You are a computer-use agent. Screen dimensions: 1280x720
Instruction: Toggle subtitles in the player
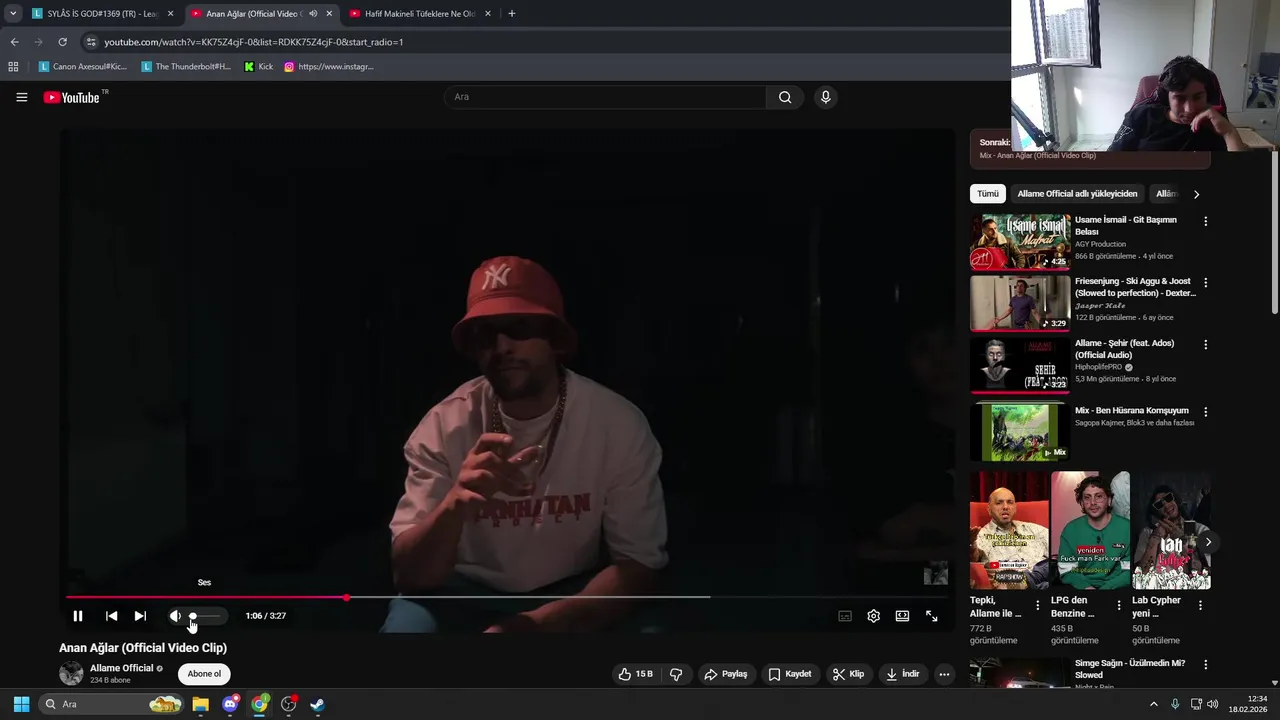(x=845, y=616)
